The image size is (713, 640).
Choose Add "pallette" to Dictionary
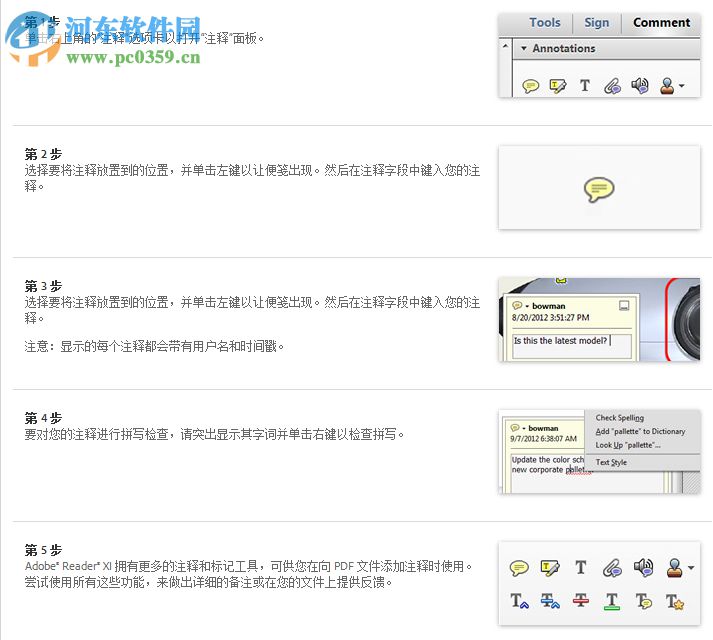tap(640, 431)
